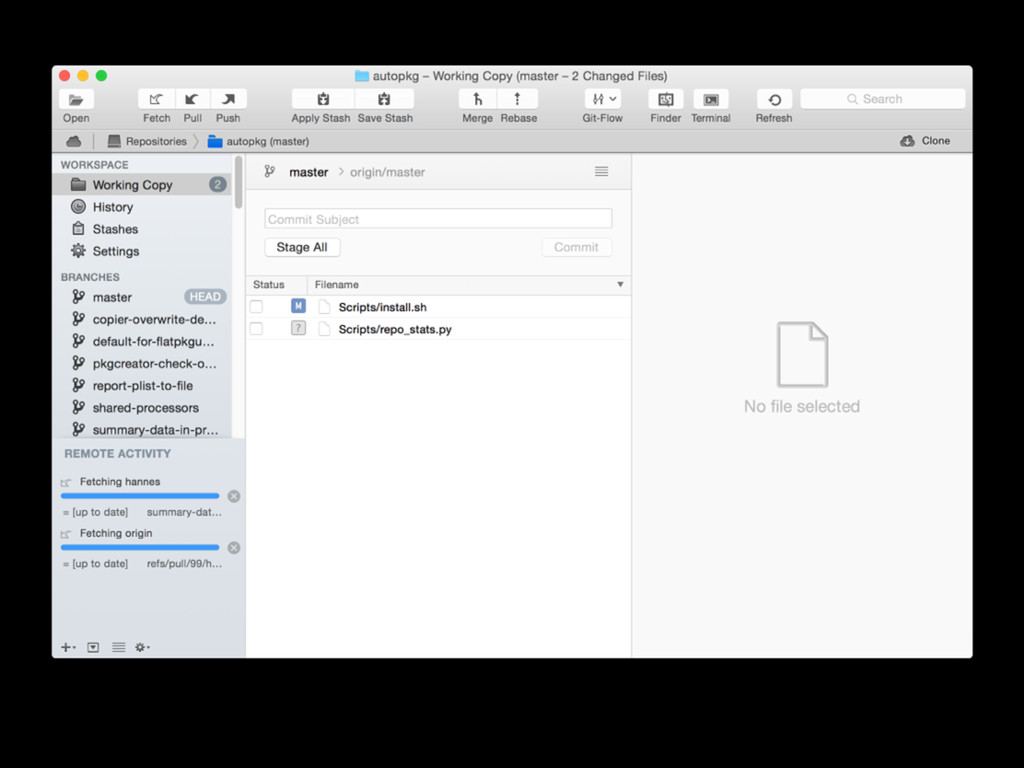Open the History view
This screenshot has width=1024, height=768.
[x=142, y=207]
